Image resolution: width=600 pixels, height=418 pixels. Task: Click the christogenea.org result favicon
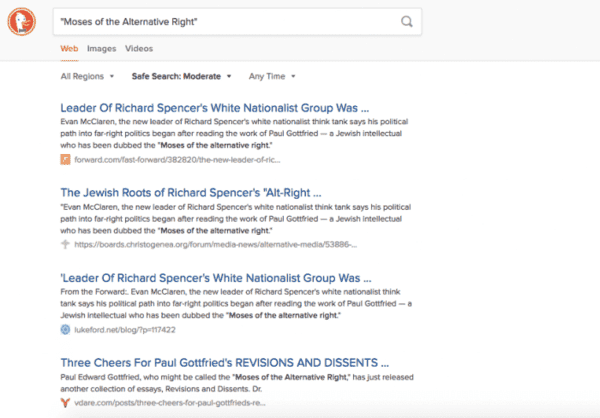(65, 243)
